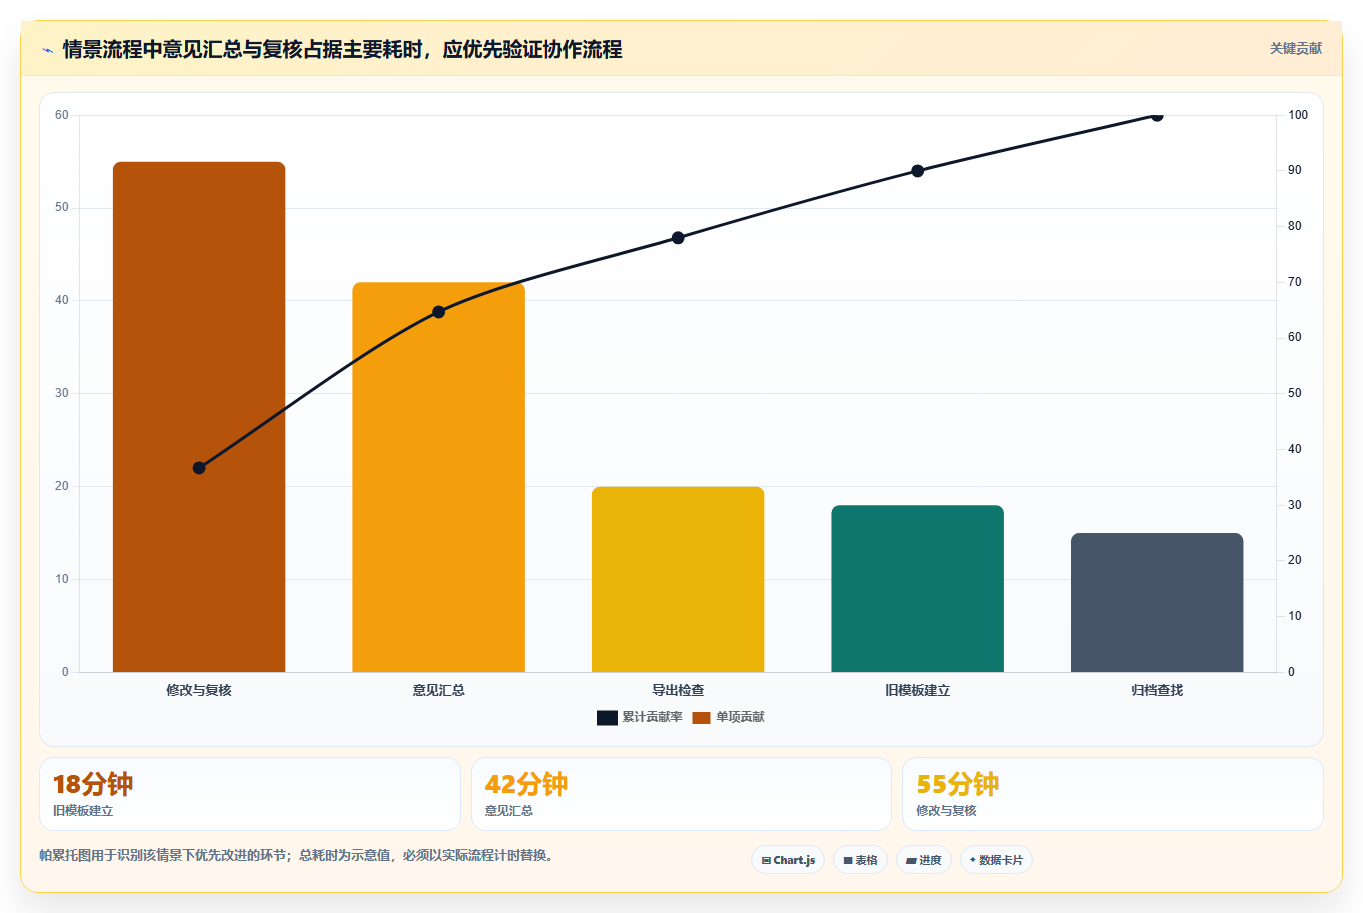Click the footnote beginning 帕累托图用于识别
This screenshot has width=1363, height=913.
pyautogui.click(x=296, y=855)
